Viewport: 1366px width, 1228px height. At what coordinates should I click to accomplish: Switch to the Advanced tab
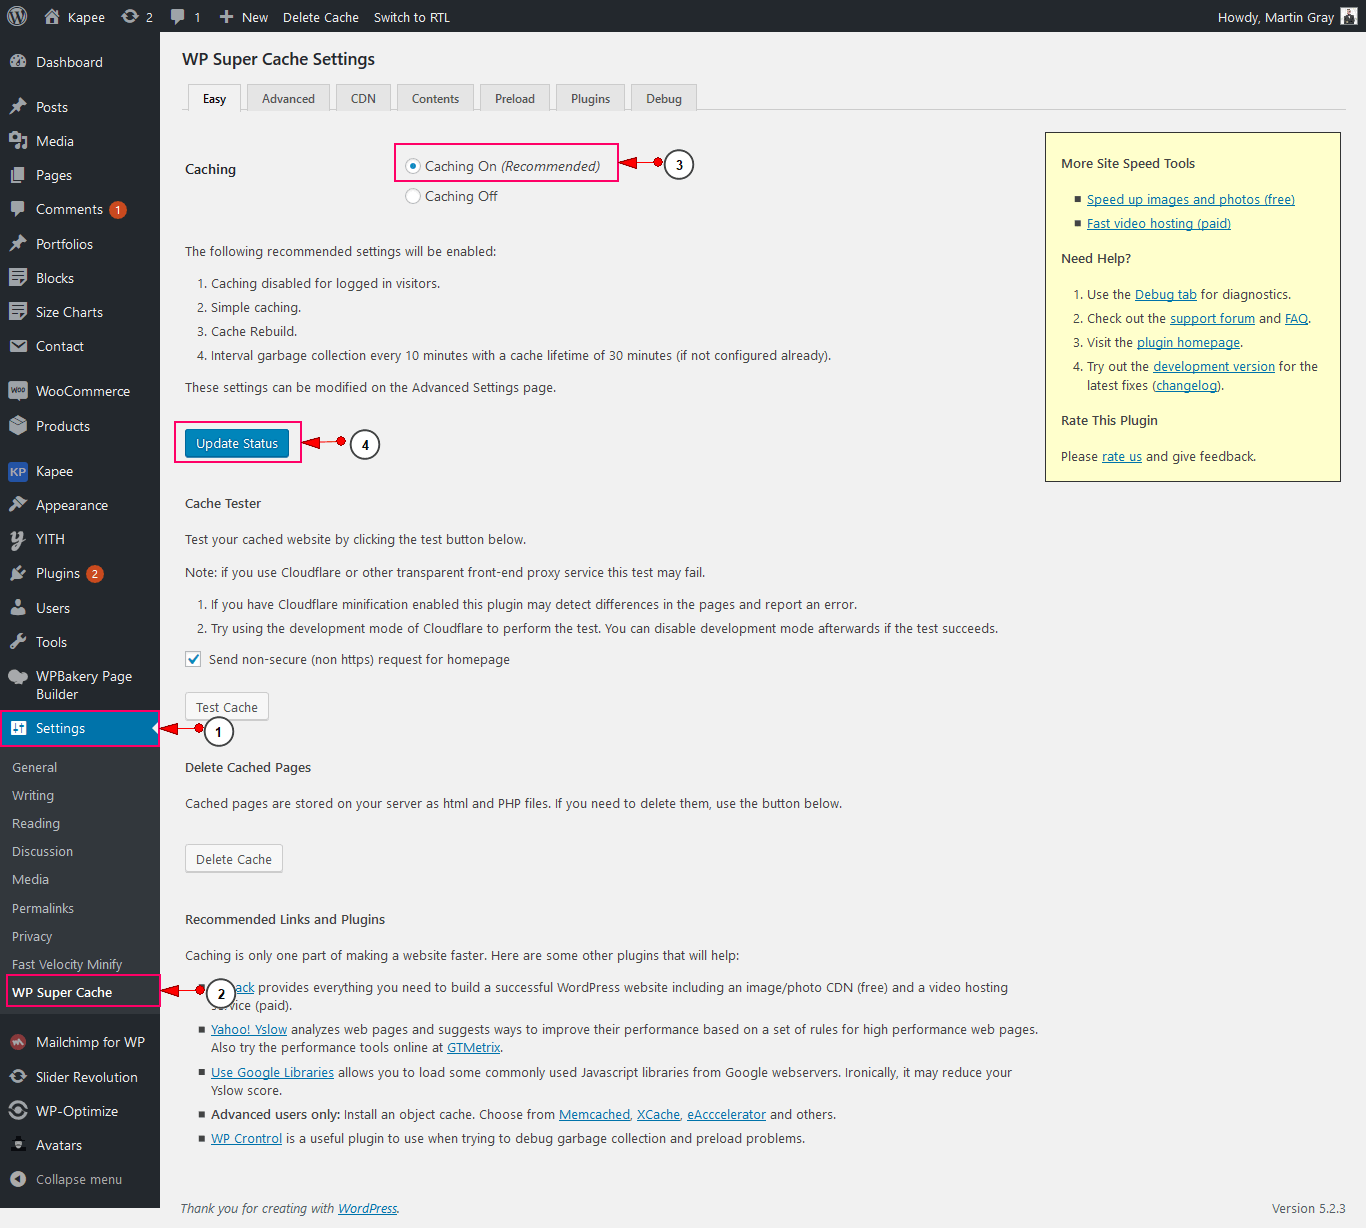tap(288, 98)
